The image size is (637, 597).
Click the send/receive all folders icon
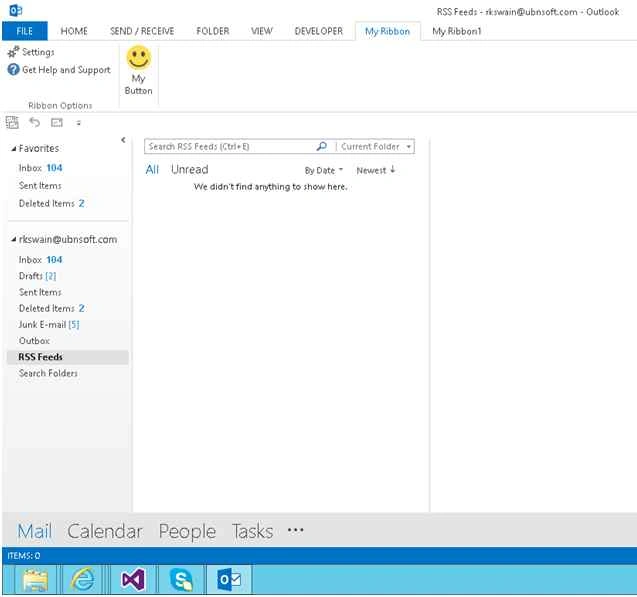pyautogui.click(x=12, y=122)
